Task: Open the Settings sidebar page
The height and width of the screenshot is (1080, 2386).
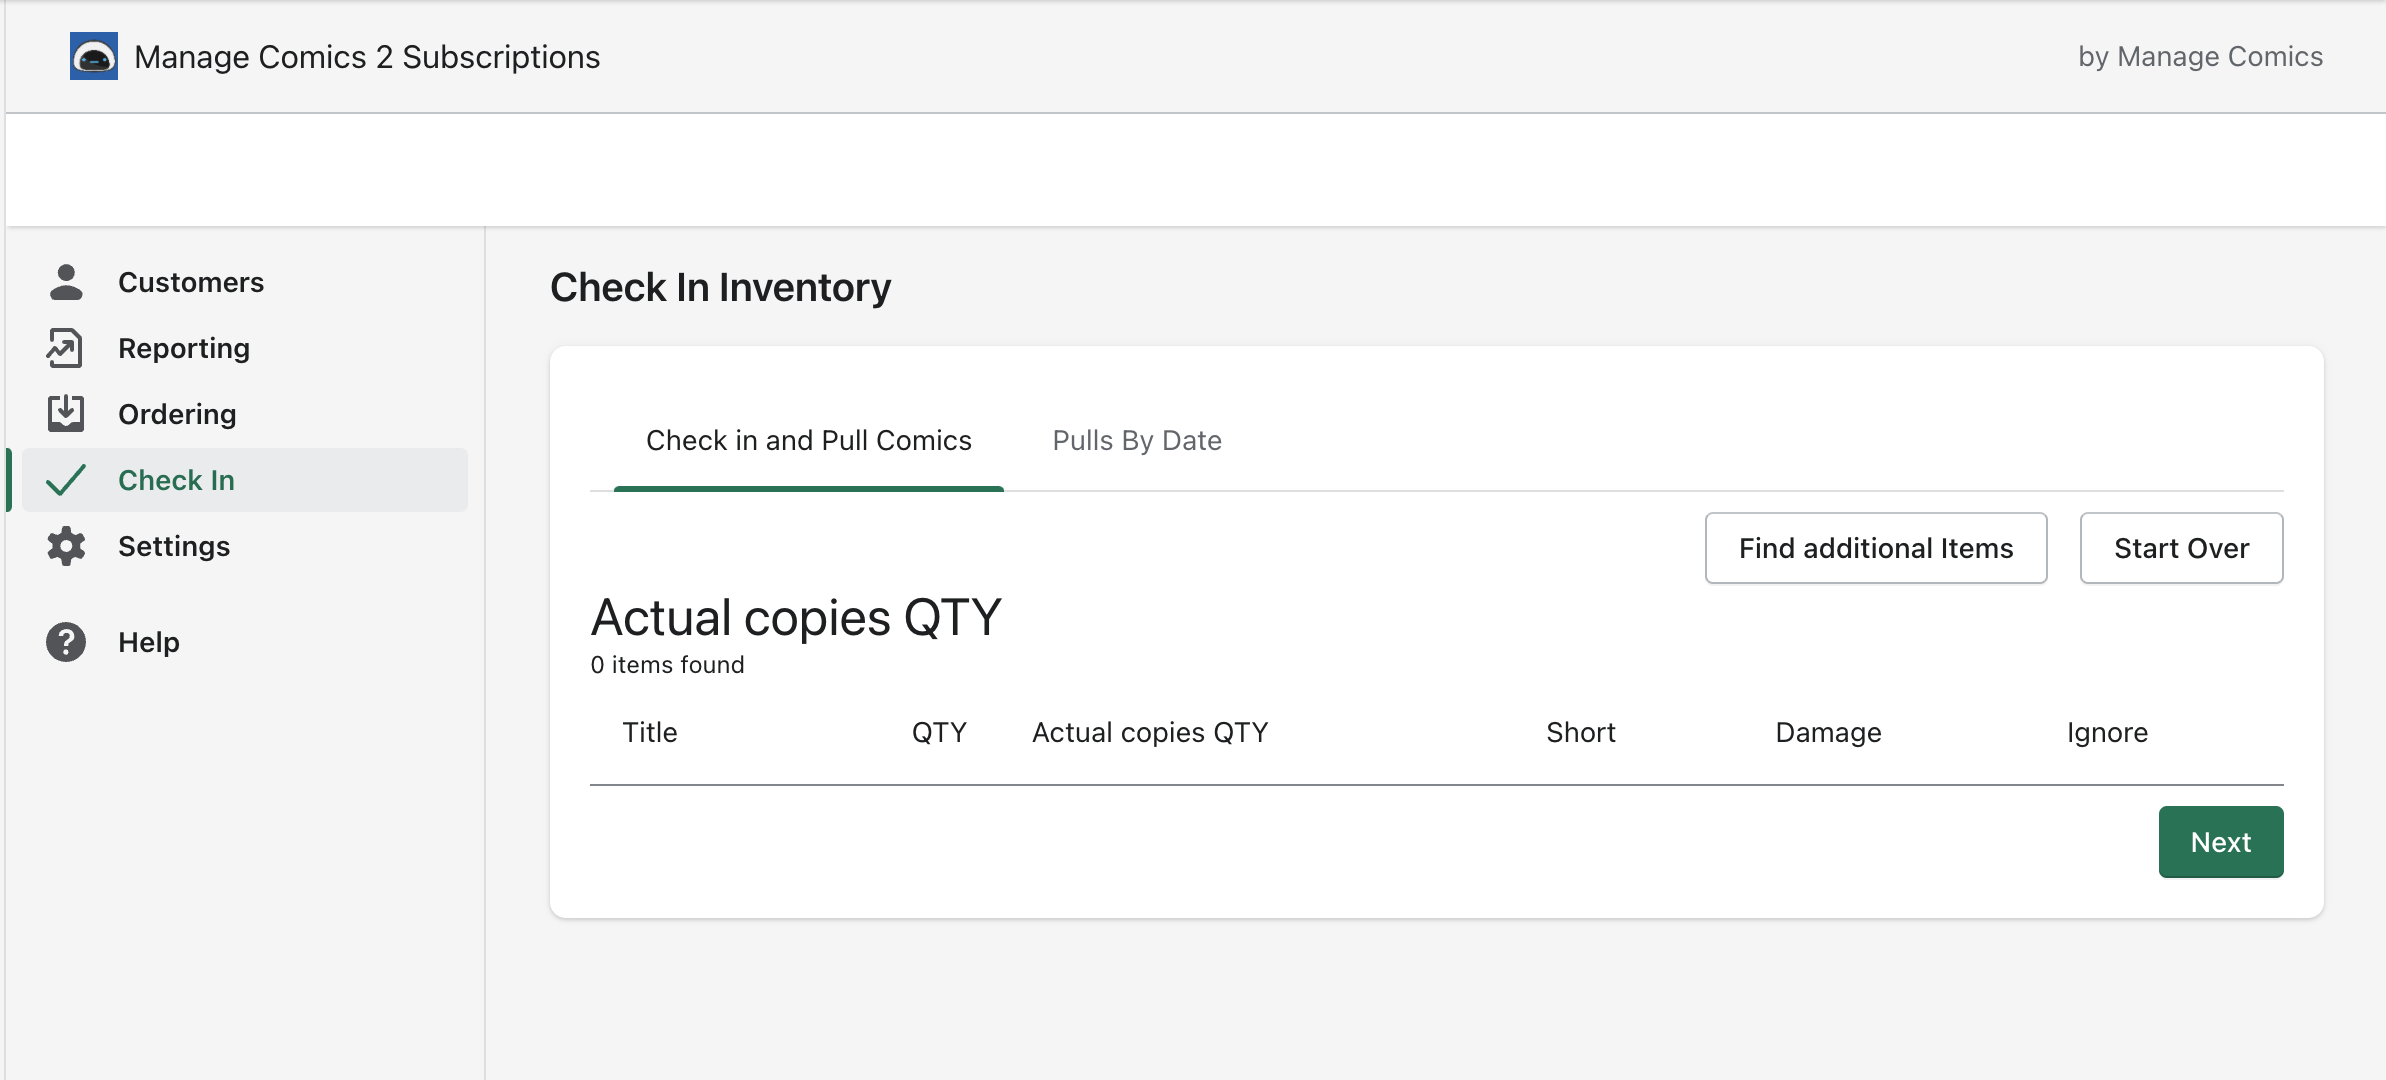Action: coord(174,546)
